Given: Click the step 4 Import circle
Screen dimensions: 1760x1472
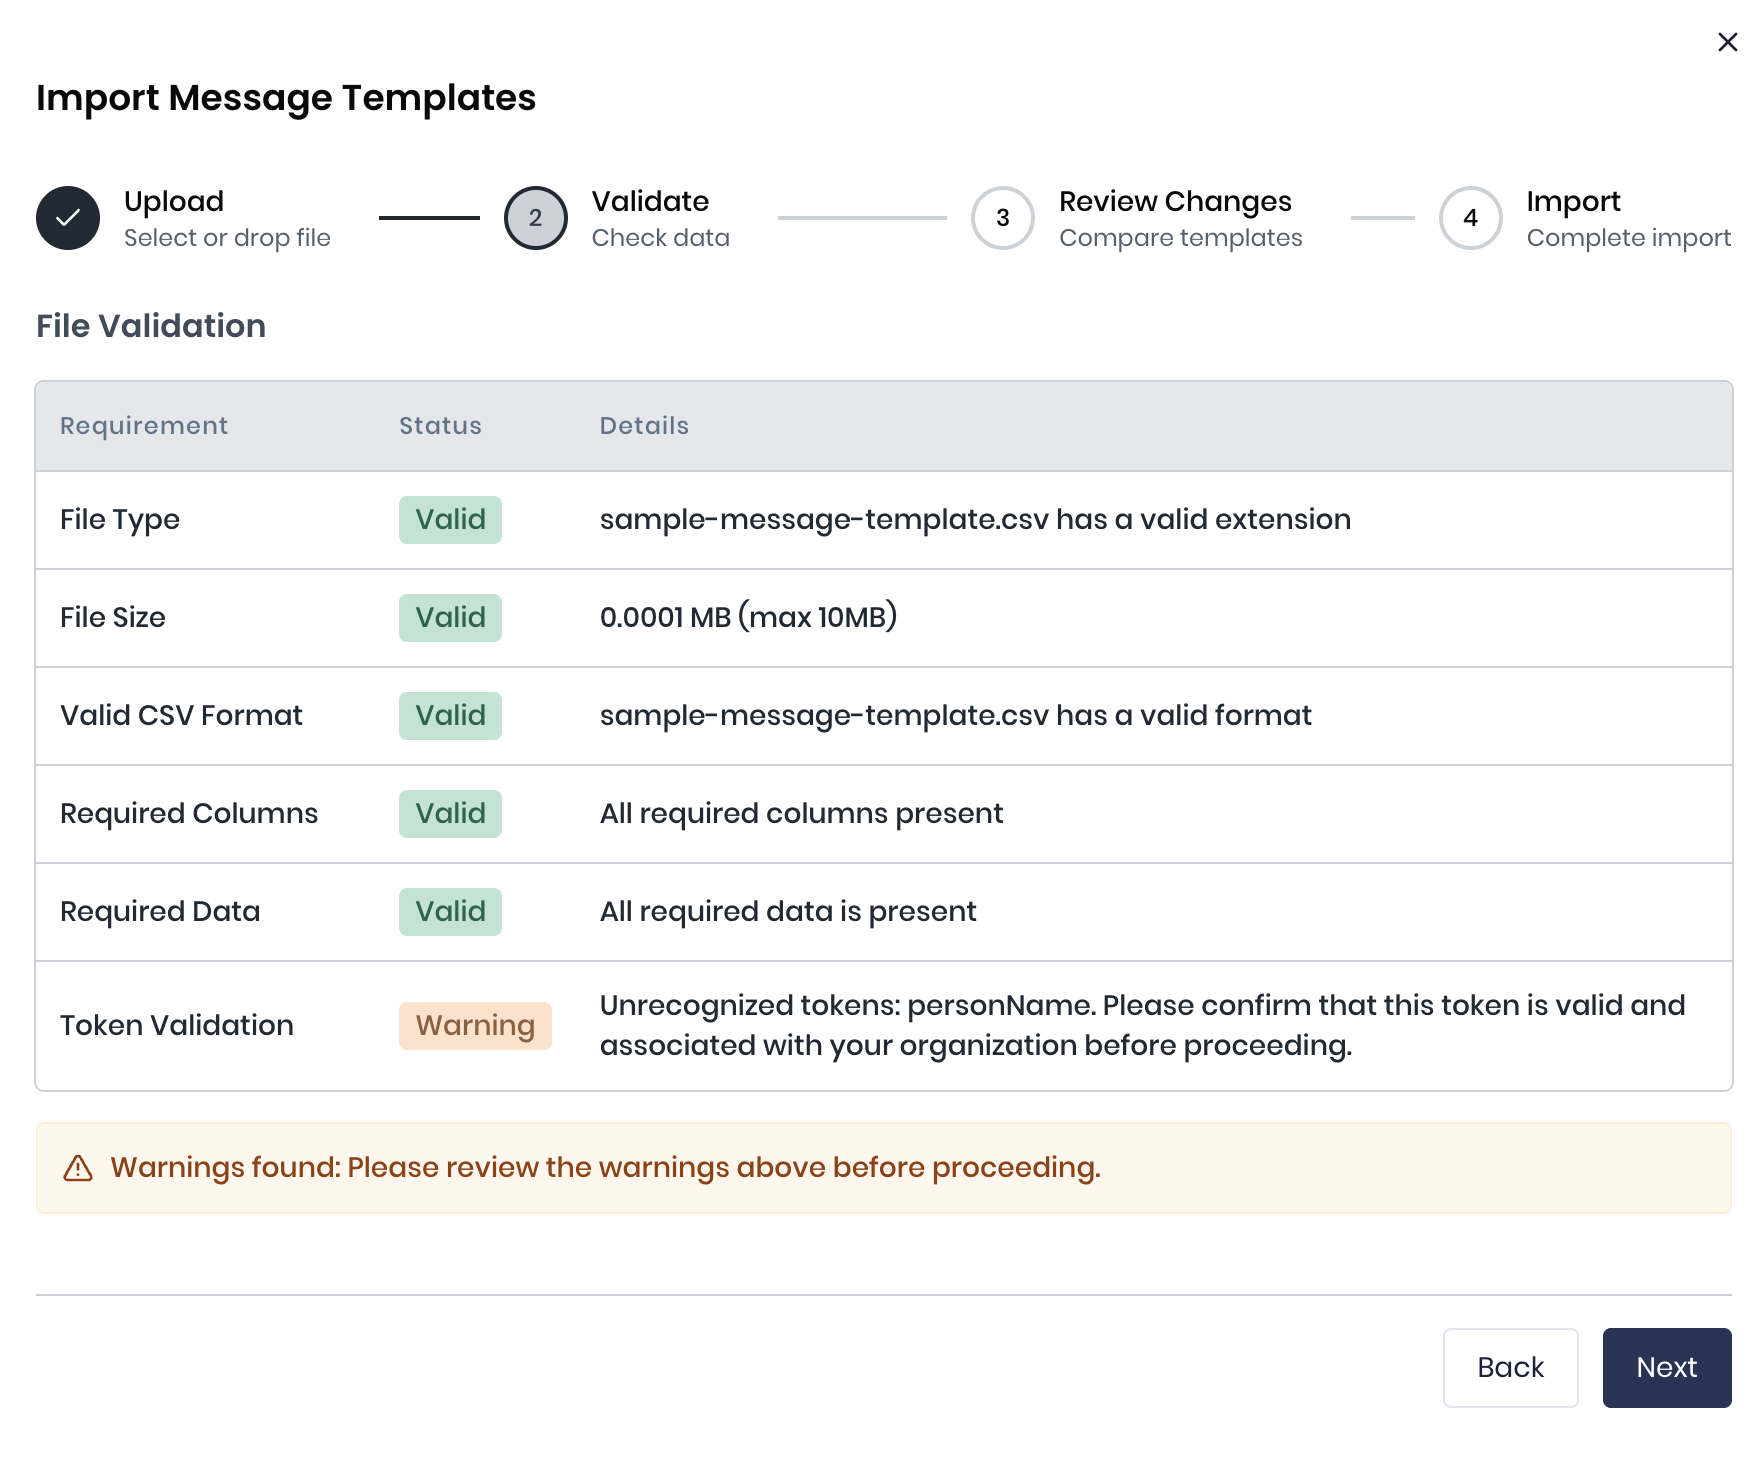Looking at the screenshot, I should coord(1470,218).
